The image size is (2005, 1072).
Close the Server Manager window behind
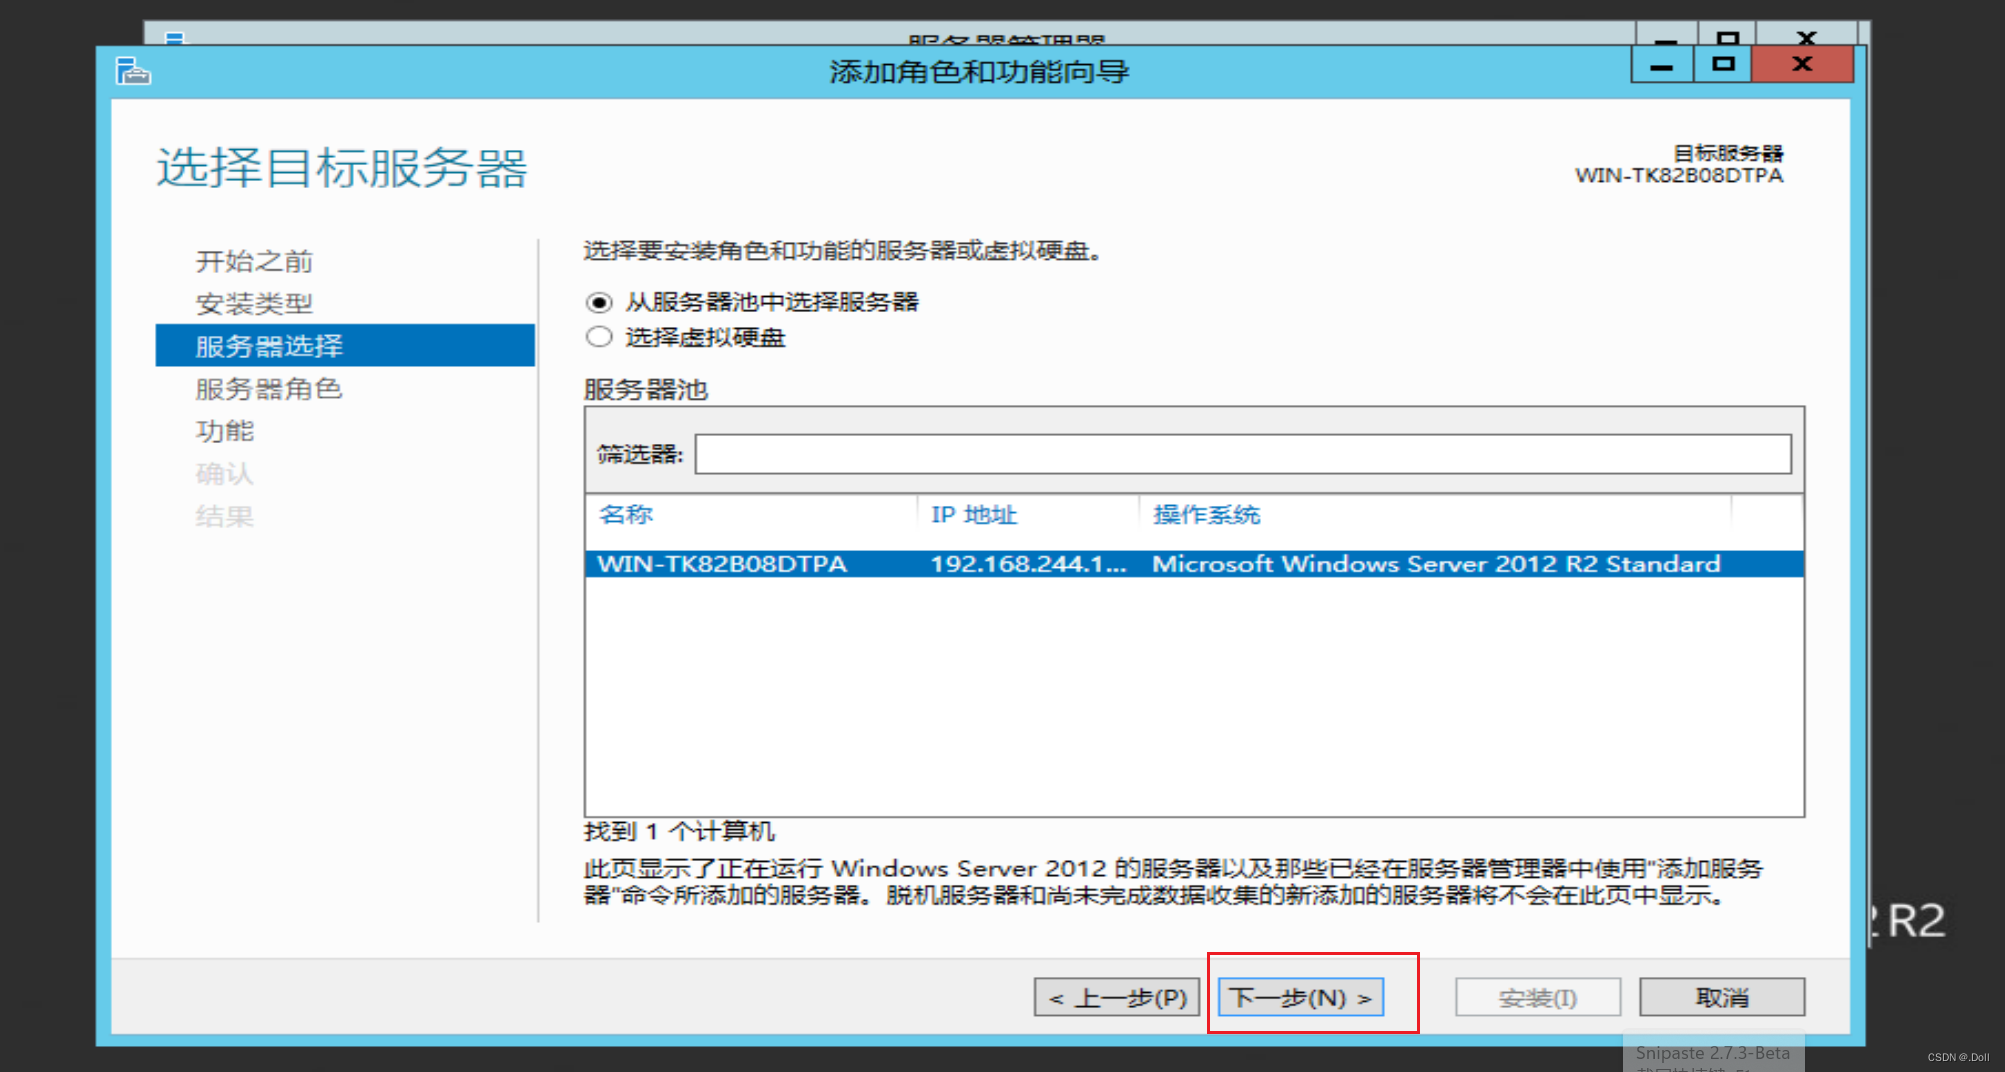(x=1807, y=37)
